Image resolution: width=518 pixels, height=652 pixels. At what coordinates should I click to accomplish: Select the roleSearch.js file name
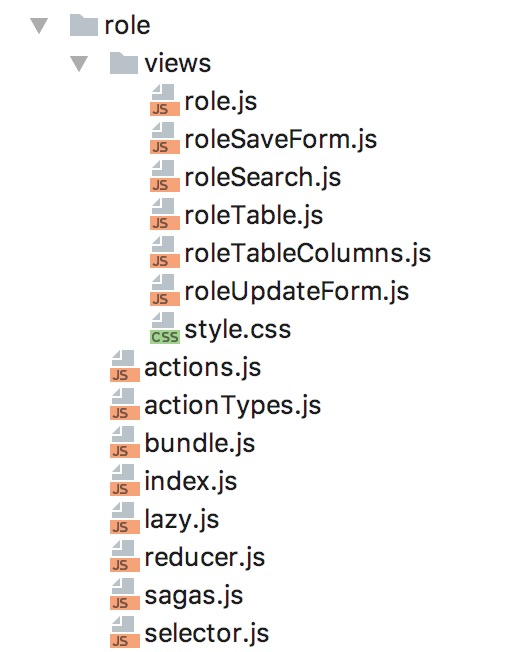coord(263,178)
